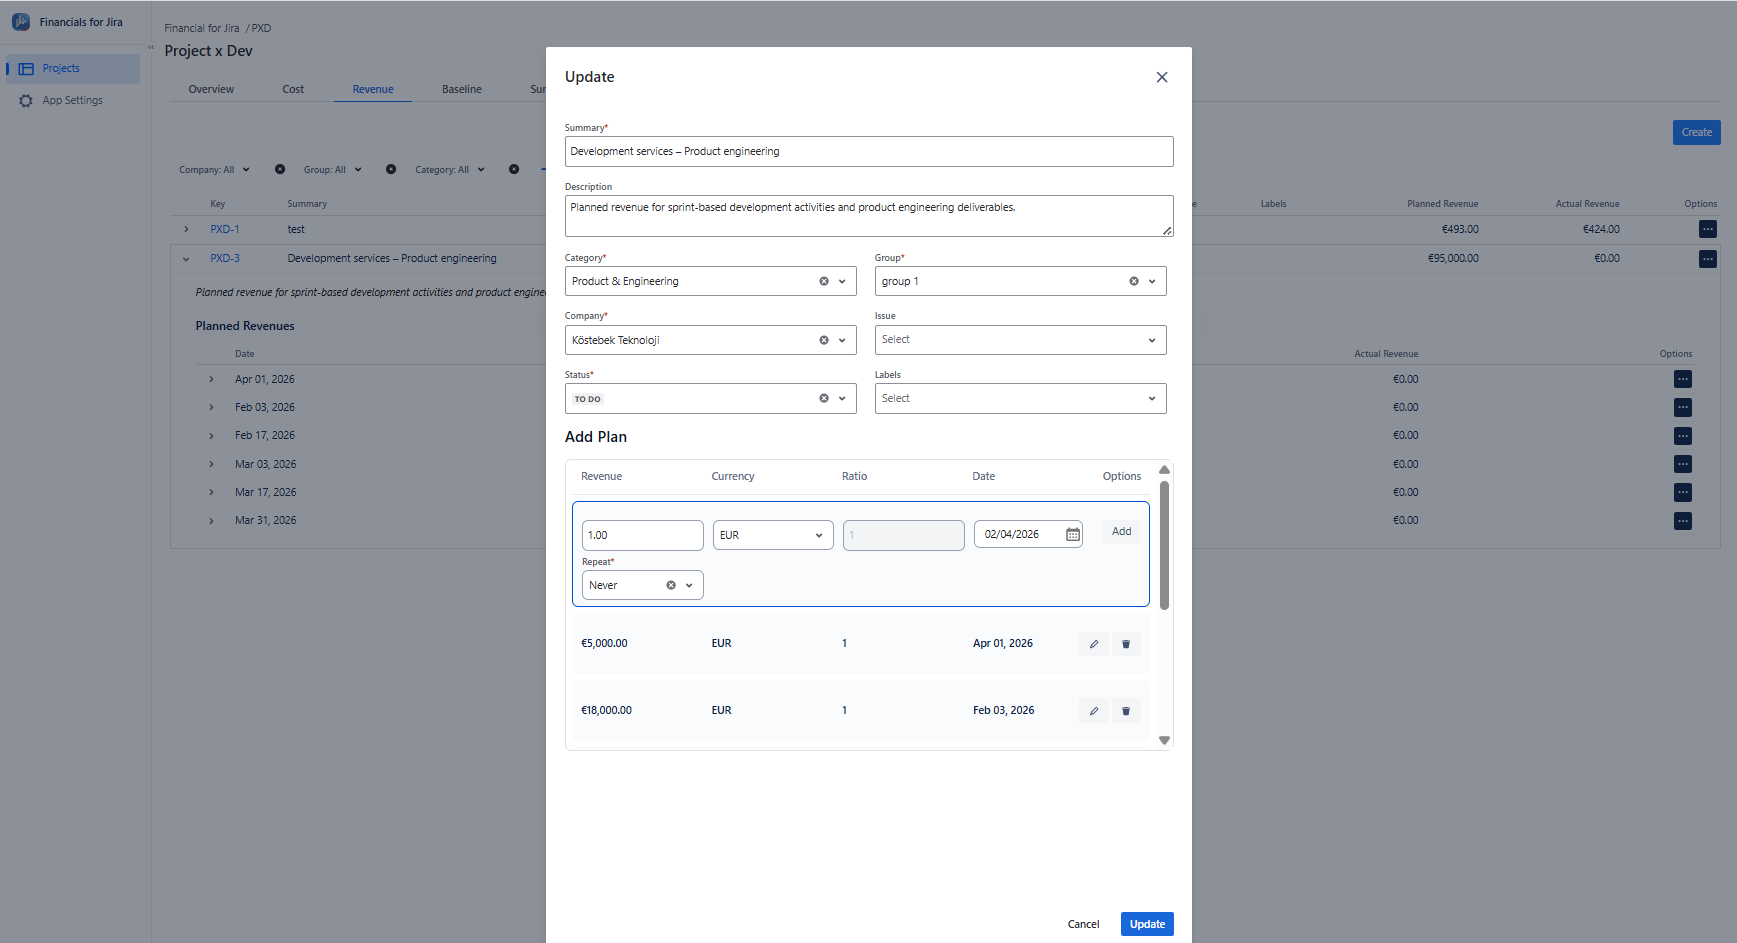This screenshot has width=1737, height=943.
Task: Open options for Mar 31, 2026 row
Action: tap(1683, 521)
